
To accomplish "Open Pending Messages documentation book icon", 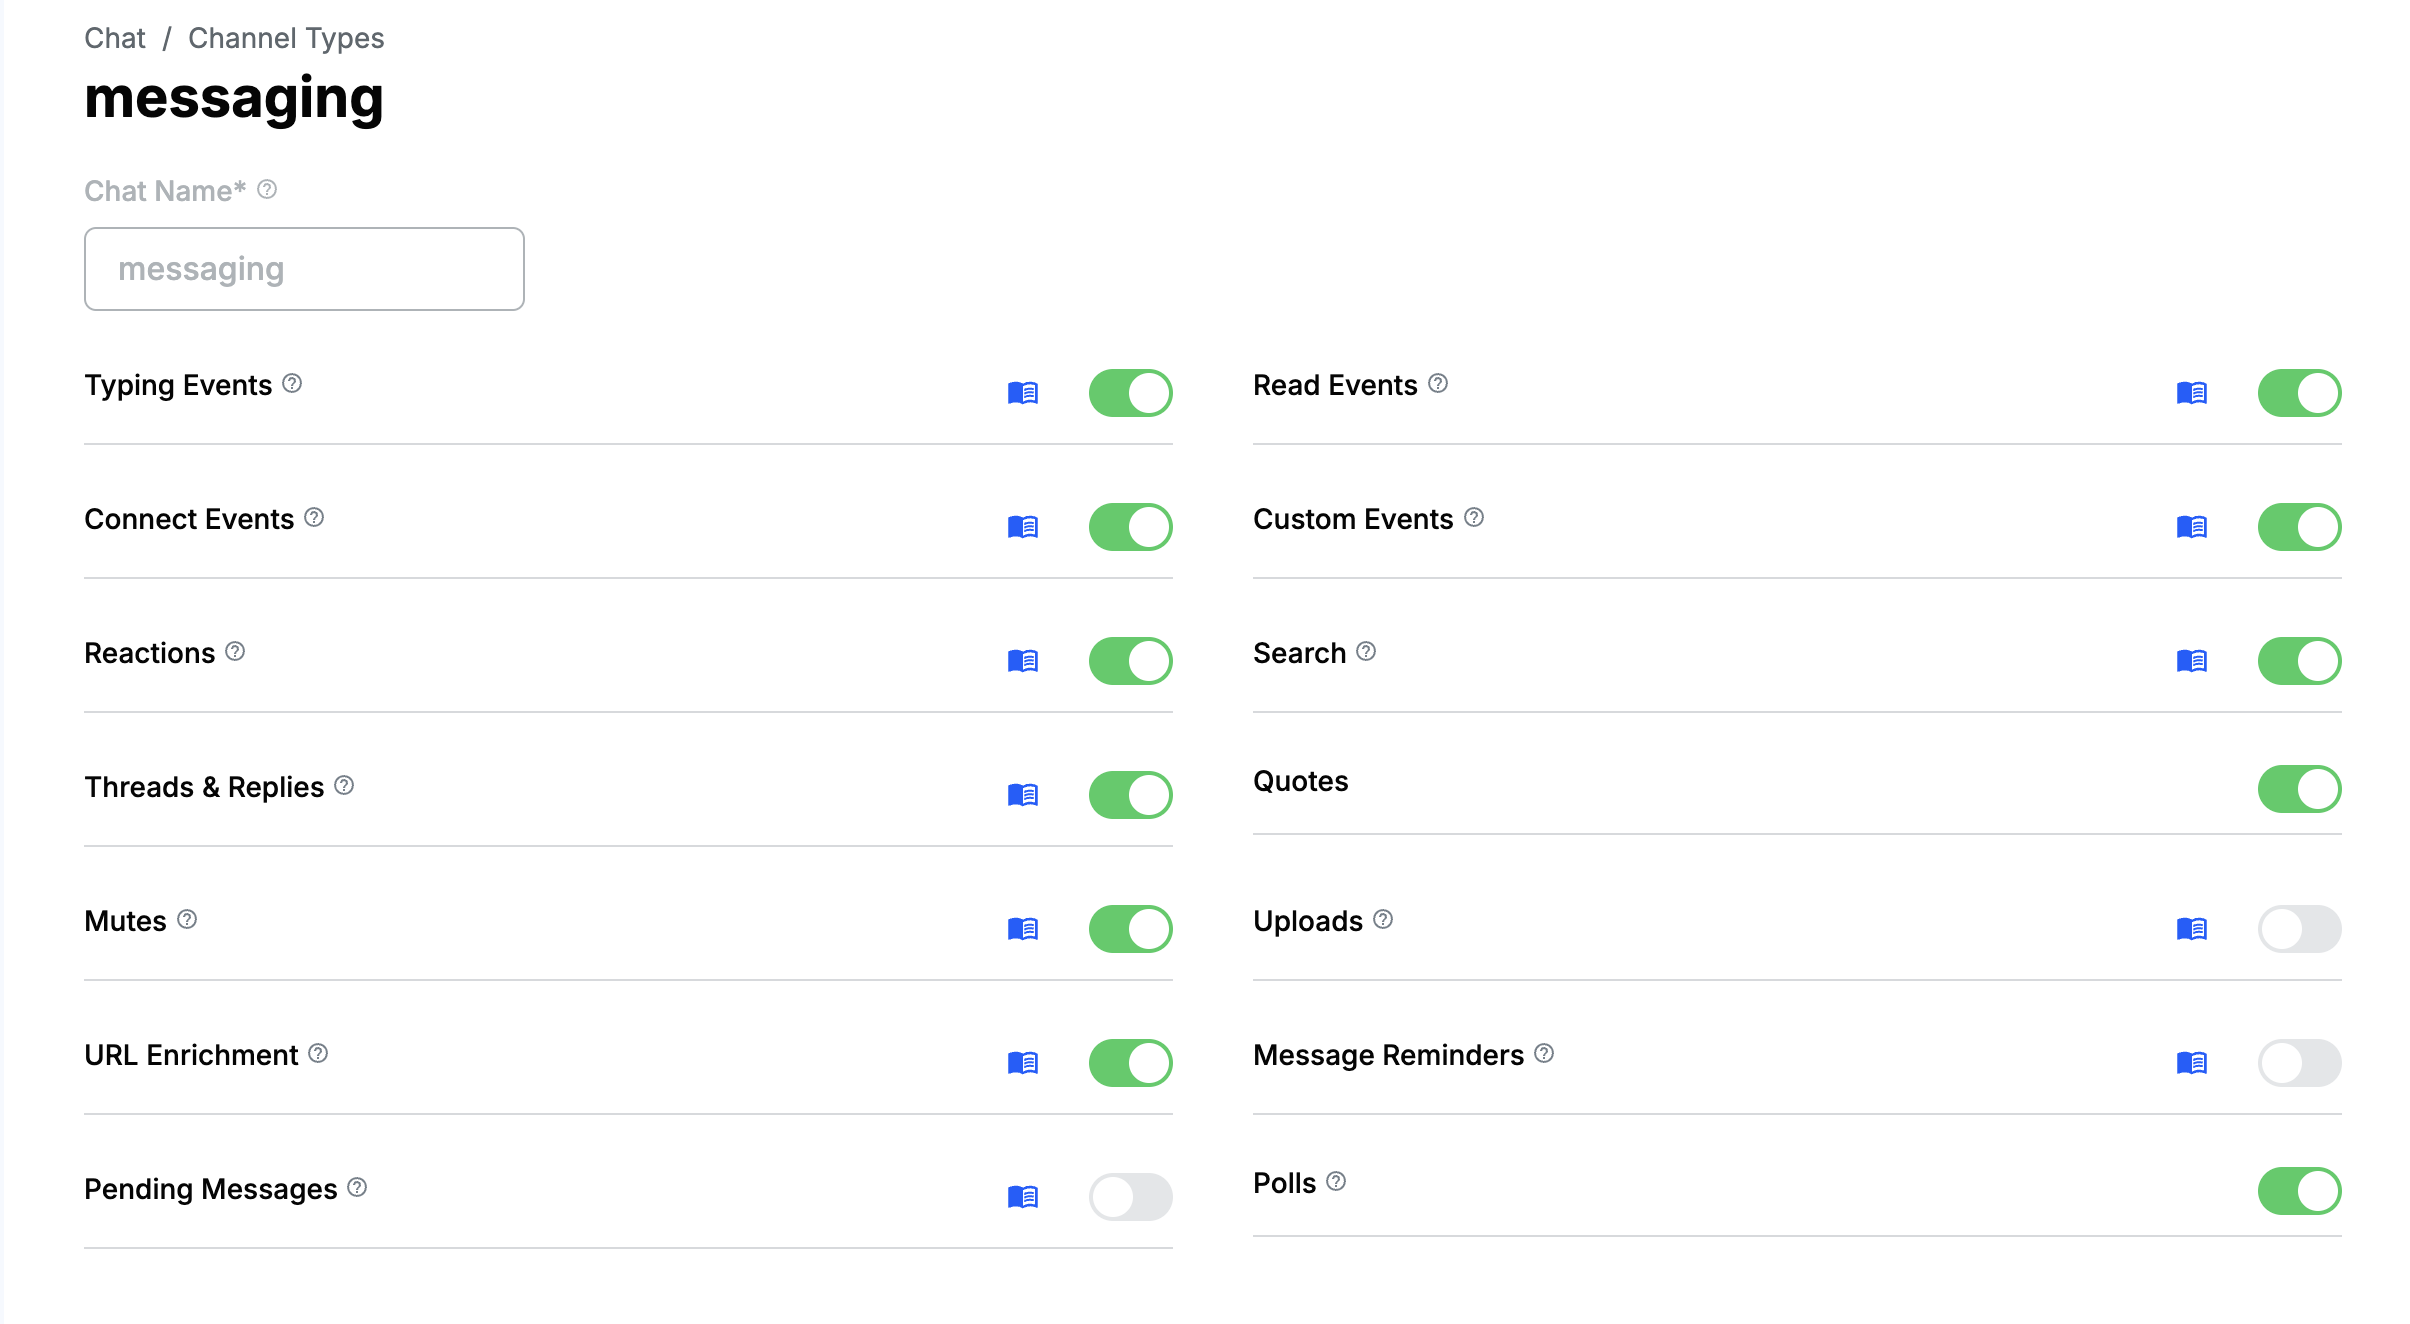I will [1022, 1197].
